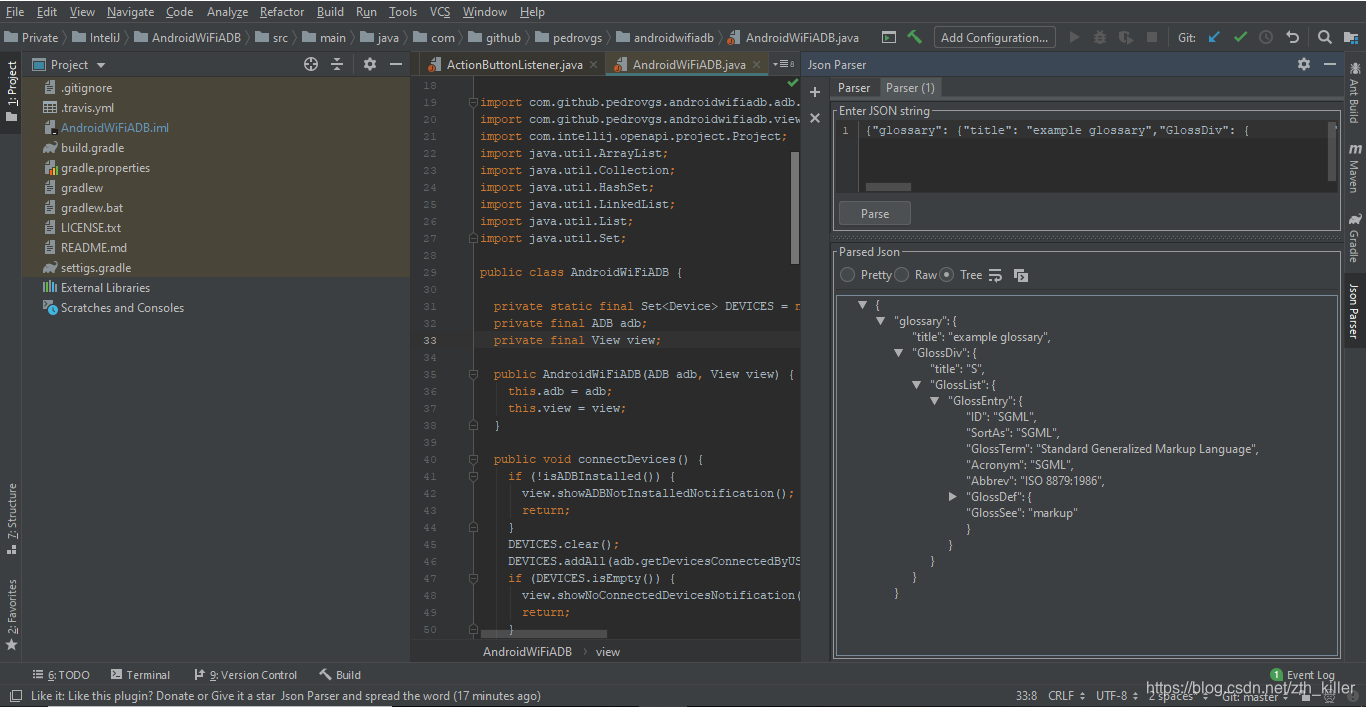Click the JSON input horizontal scrollbar

click(x=888, y=187)
